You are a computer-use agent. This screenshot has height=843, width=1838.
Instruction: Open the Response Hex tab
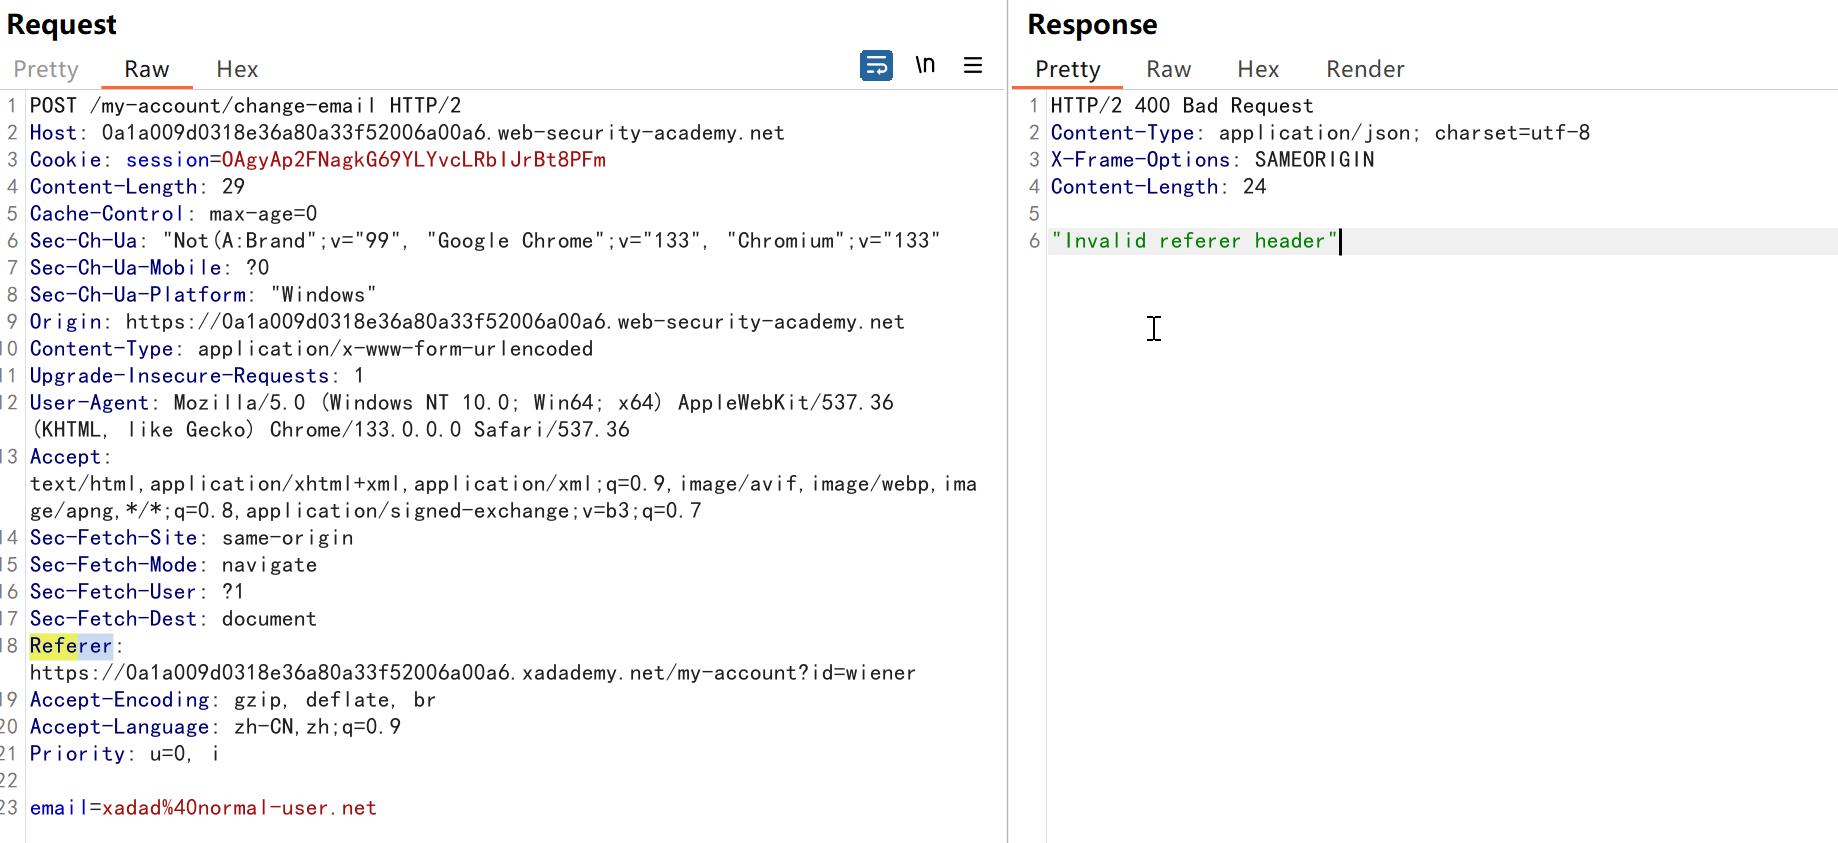pos(1257,69)
